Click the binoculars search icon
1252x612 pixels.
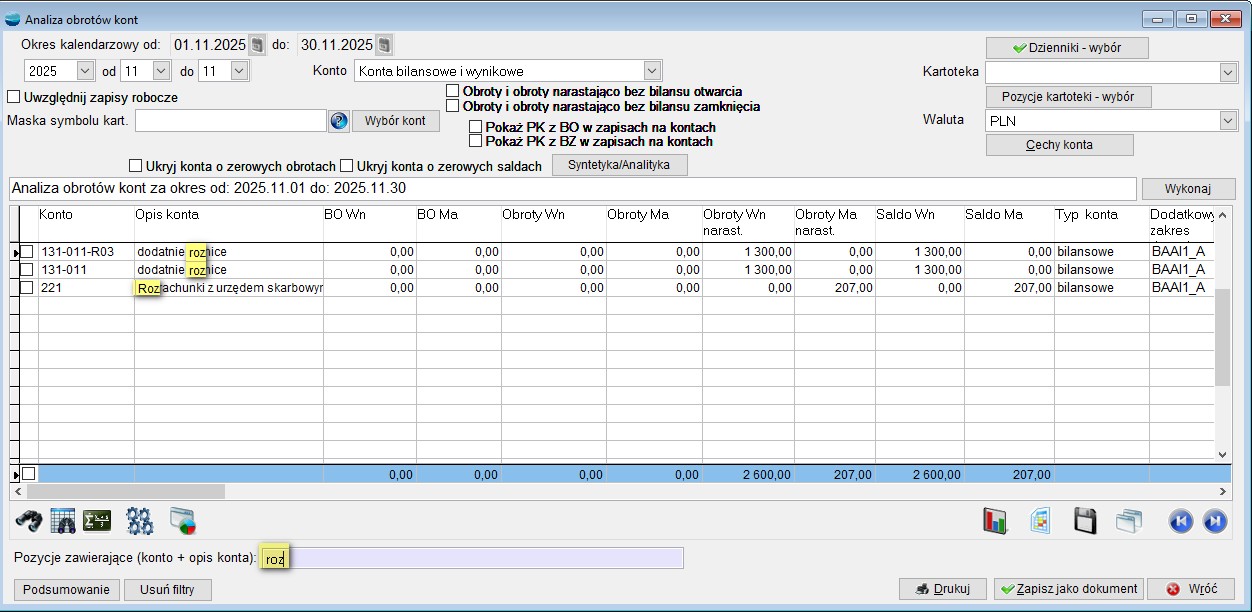[31, 520]
